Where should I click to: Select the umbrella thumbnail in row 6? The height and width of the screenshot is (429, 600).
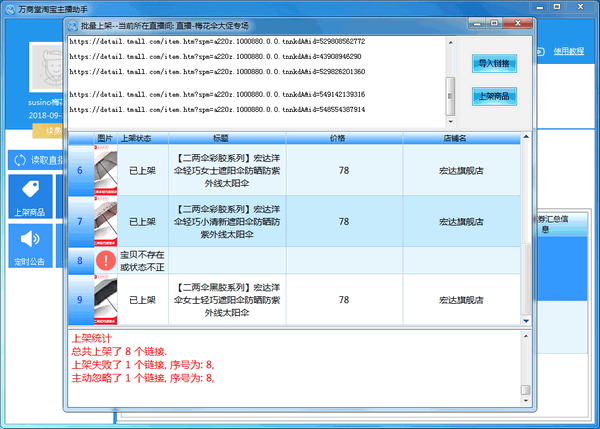point(106,170)
